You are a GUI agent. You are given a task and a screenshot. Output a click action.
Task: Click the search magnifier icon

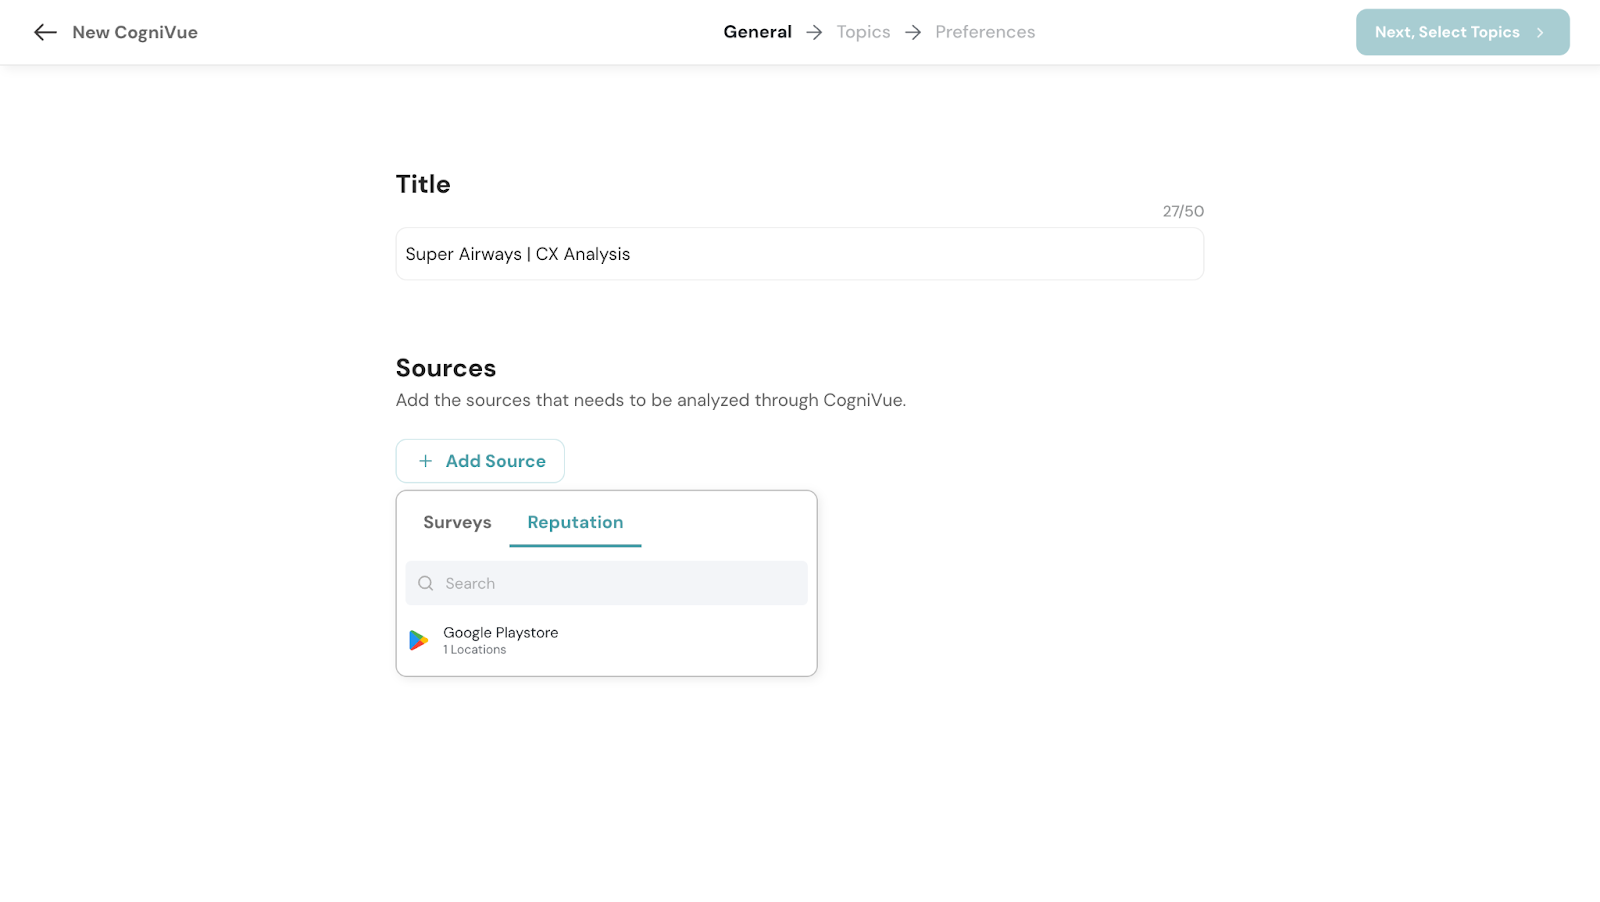426,583
